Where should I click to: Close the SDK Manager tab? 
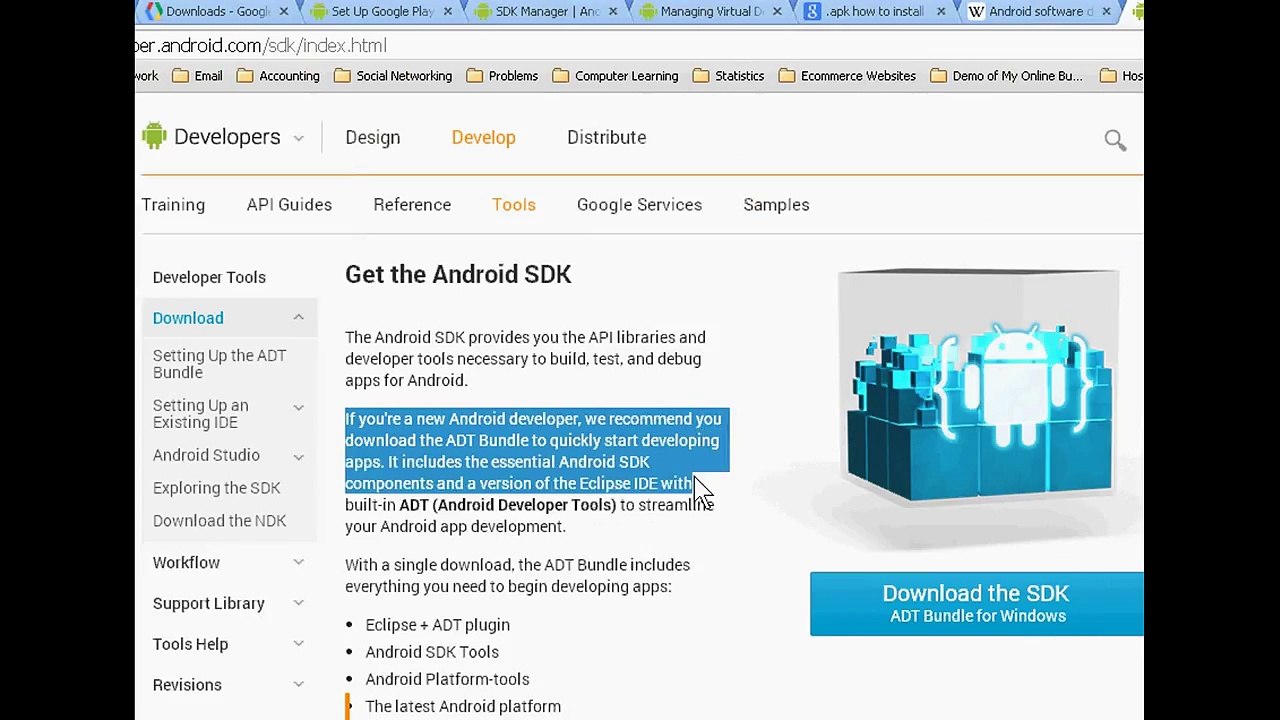pyautogui.click(x=612, y=11)
